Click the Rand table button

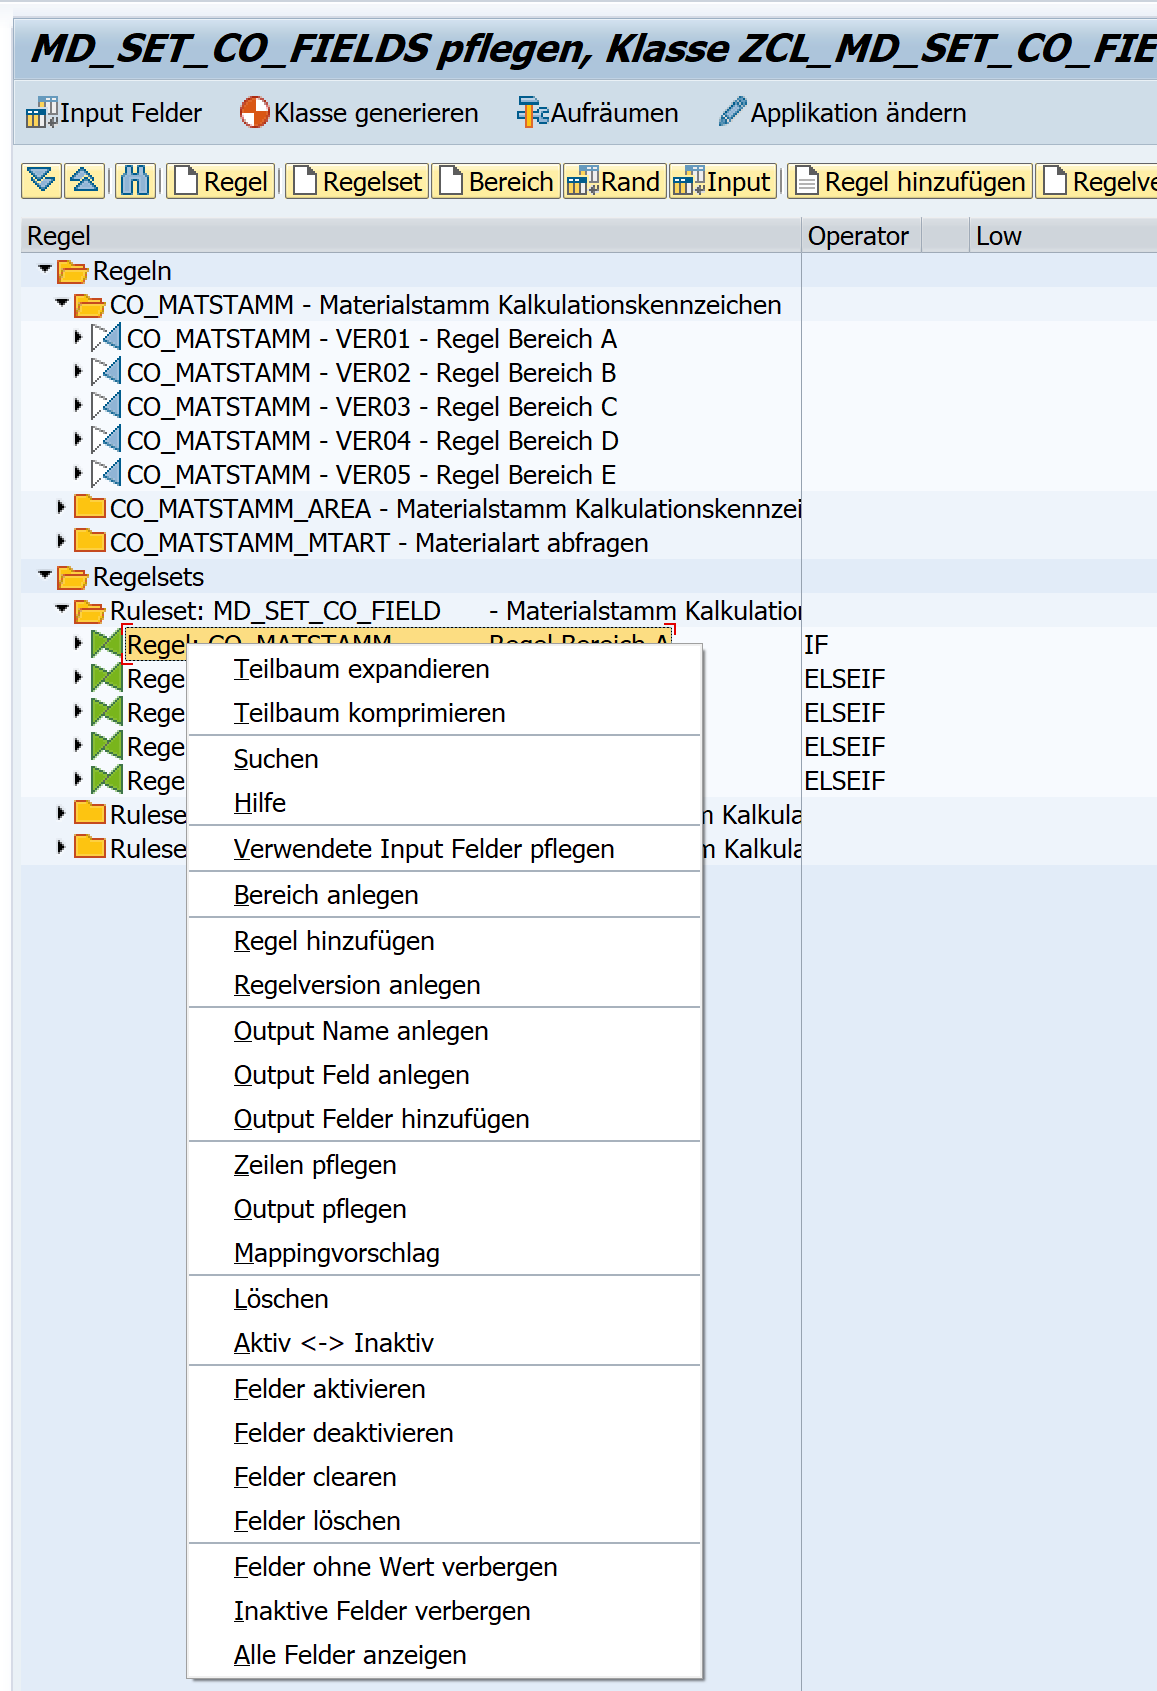(x=614, y=182)
